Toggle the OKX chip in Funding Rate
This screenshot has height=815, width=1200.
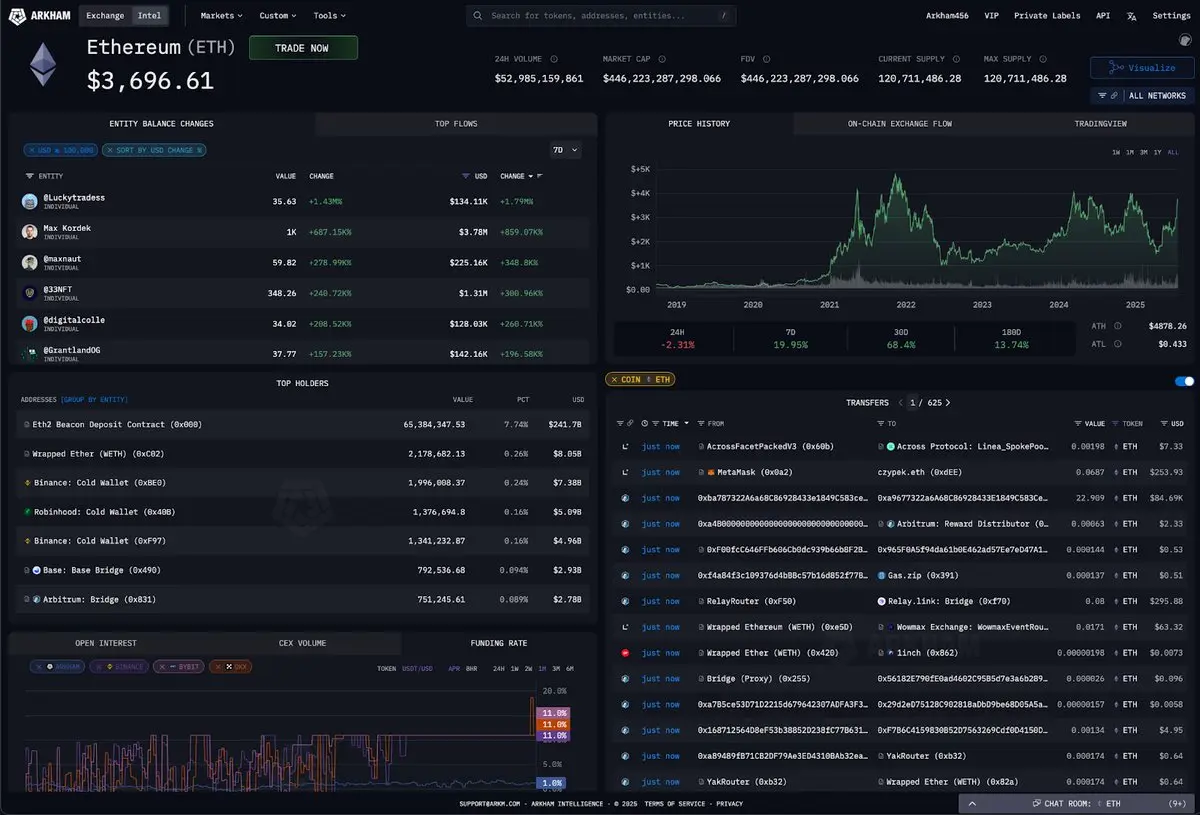[229, 666]
